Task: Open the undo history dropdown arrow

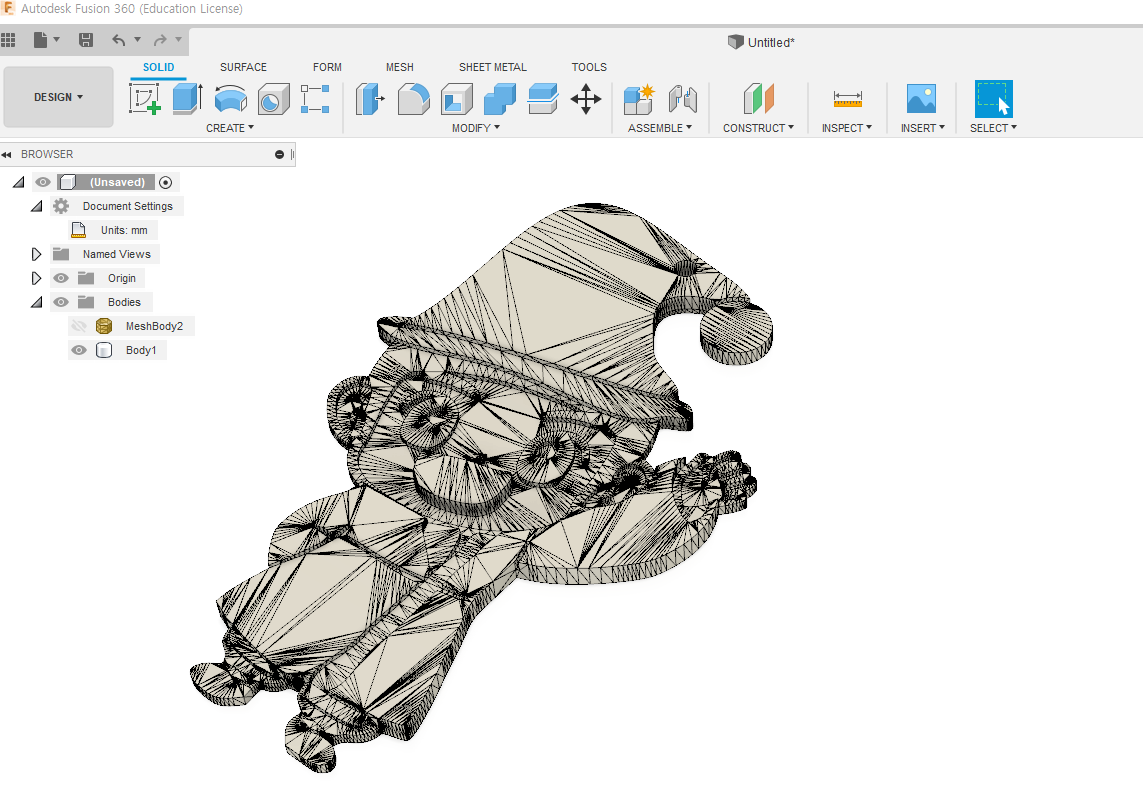Action: tap(137, 39)
